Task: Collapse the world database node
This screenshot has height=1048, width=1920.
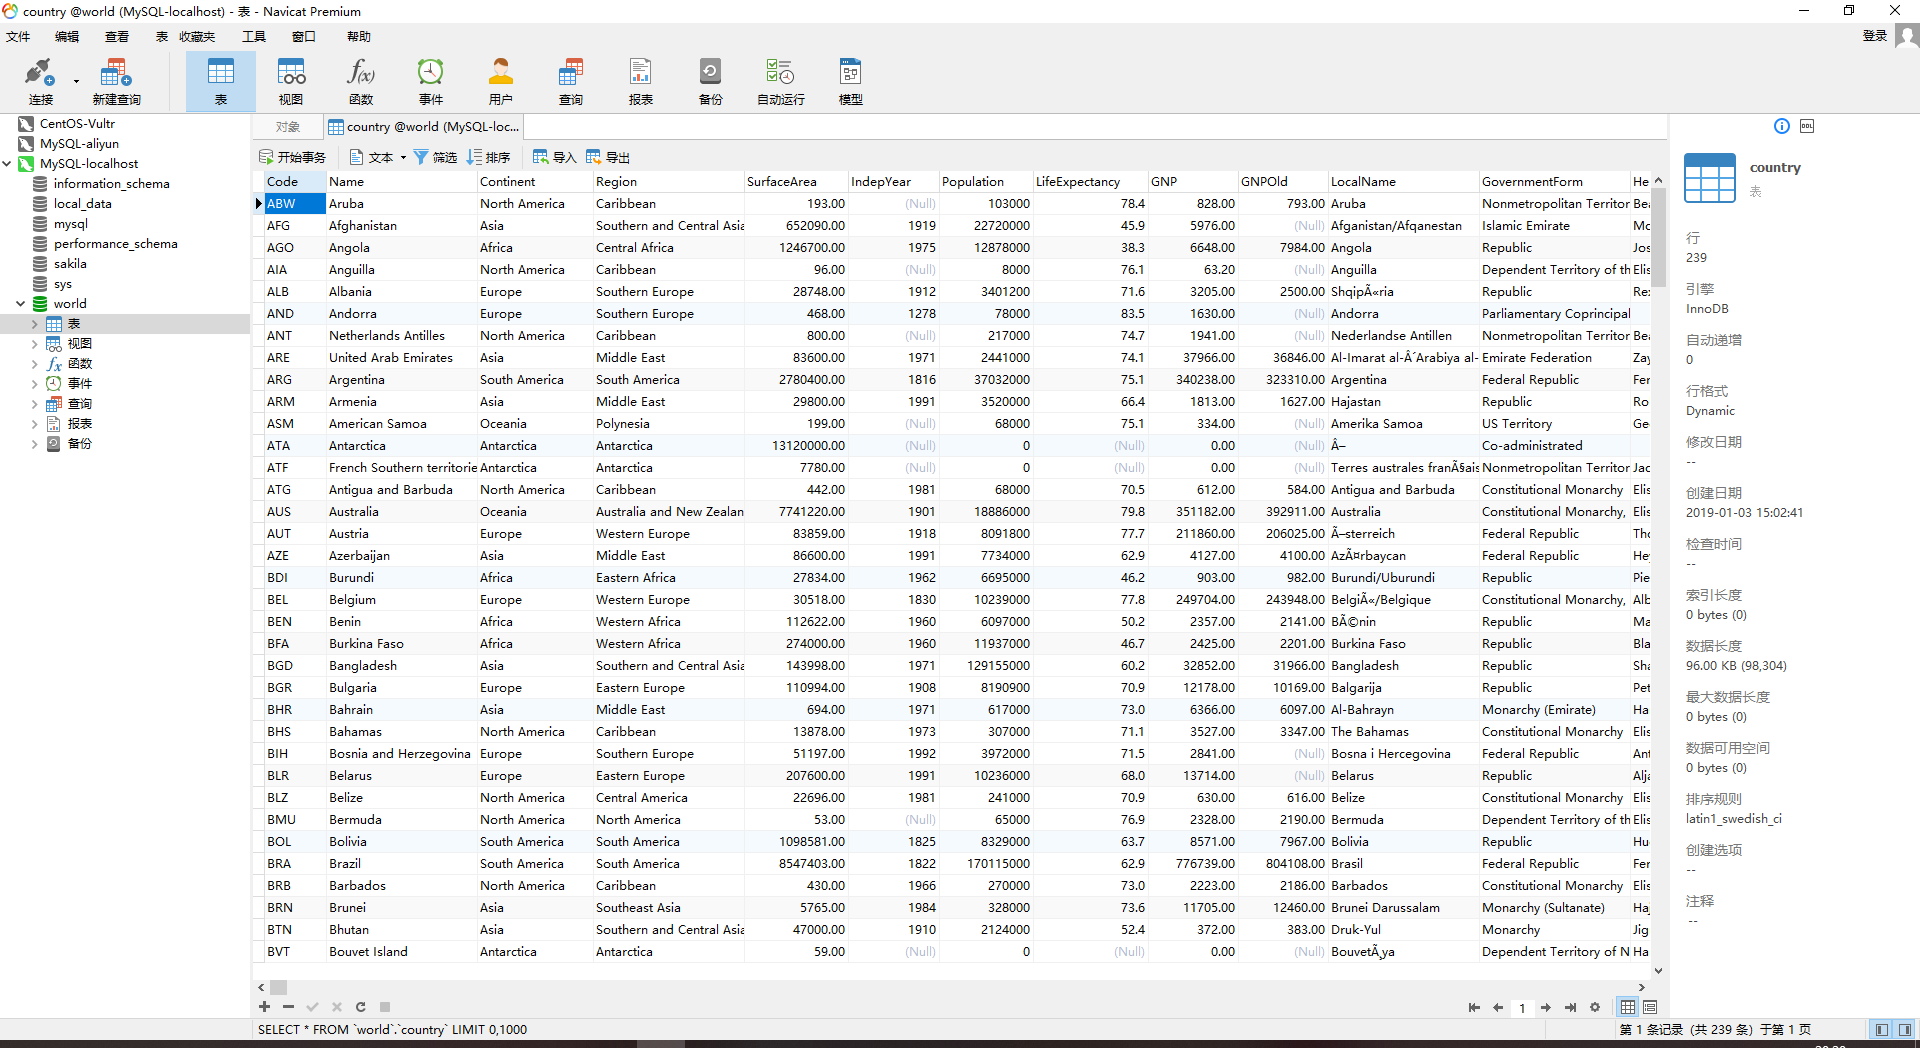Action: [20, 304]
